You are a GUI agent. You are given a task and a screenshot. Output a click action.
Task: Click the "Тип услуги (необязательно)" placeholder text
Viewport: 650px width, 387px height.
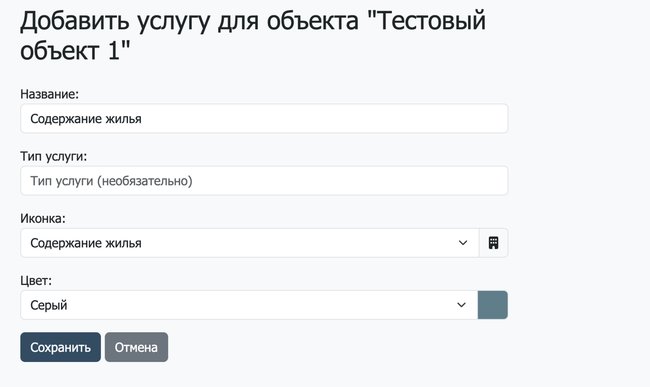111,181
